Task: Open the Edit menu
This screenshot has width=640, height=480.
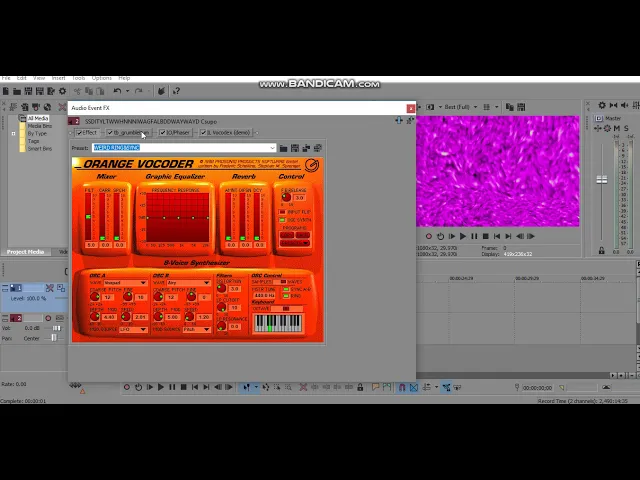Action: (x=22, y=78)
